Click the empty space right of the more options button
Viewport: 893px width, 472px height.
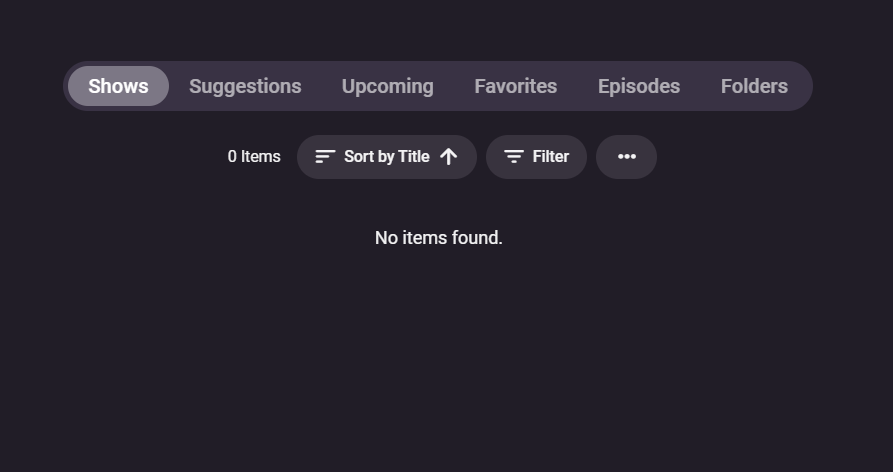740,157
